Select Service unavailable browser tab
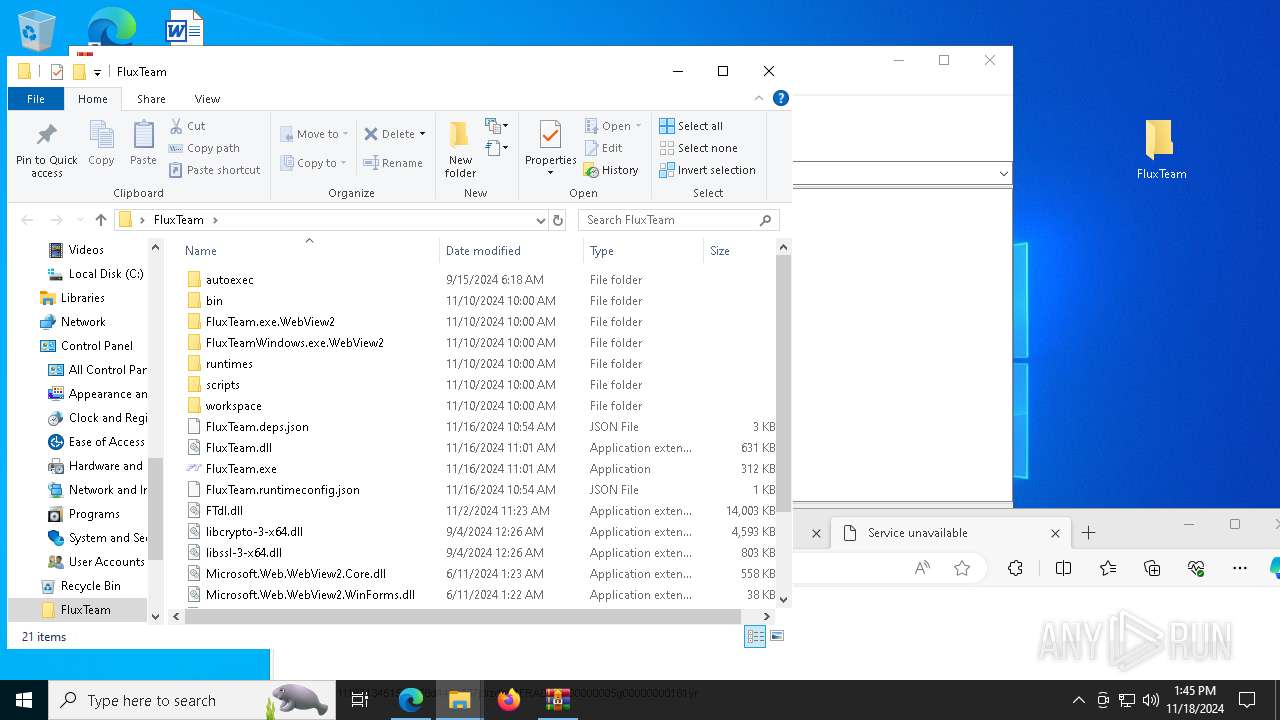The image size is (1280, 720). click(948, 533)
